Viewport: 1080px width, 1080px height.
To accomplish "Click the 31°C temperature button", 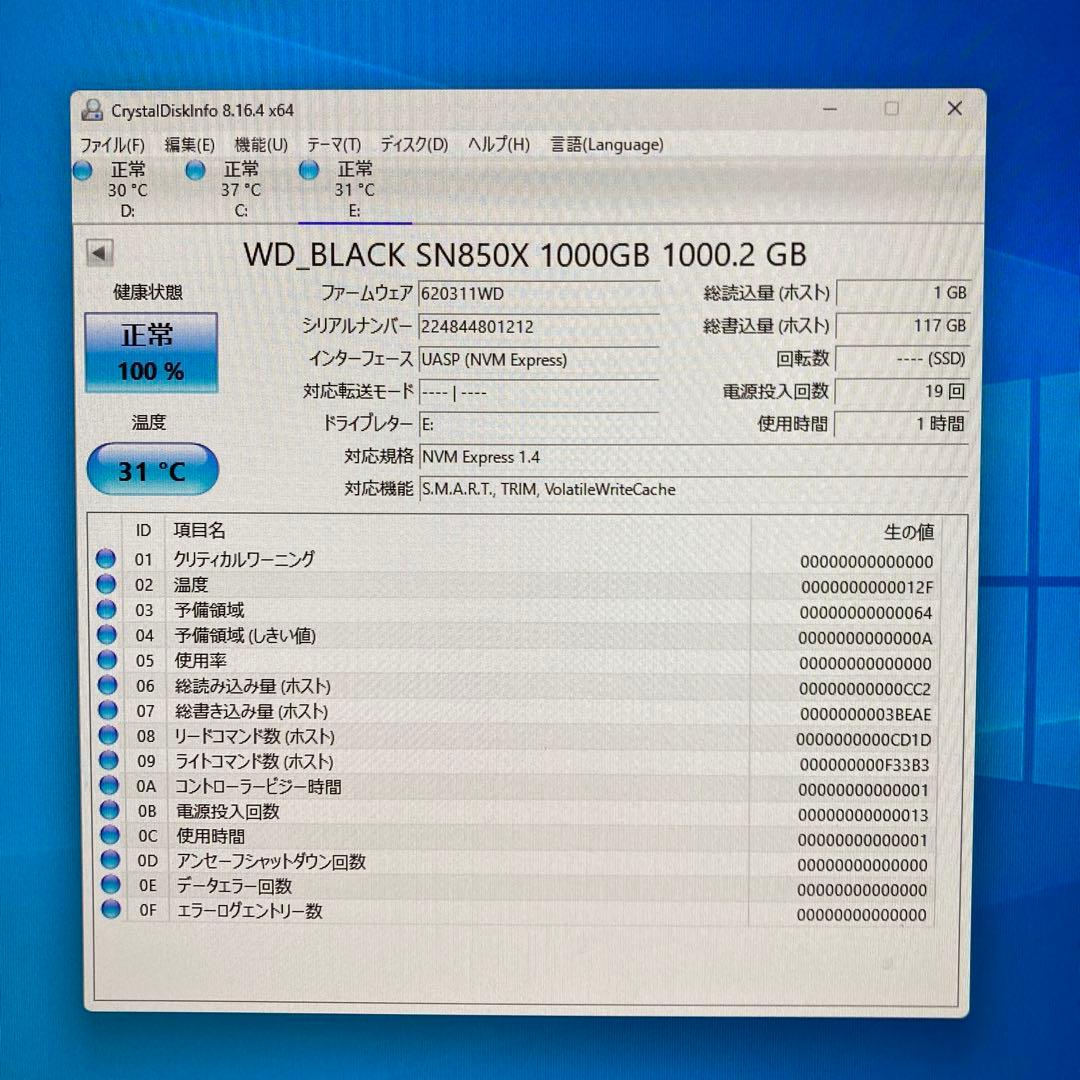I will tap(151, 468).
